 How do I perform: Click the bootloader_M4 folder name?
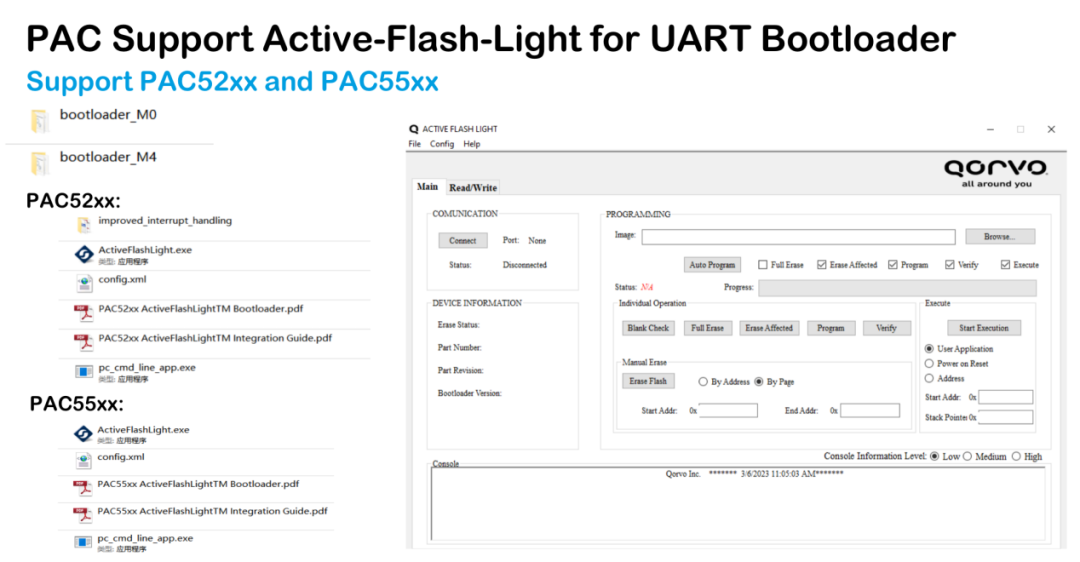click(108, 157)
